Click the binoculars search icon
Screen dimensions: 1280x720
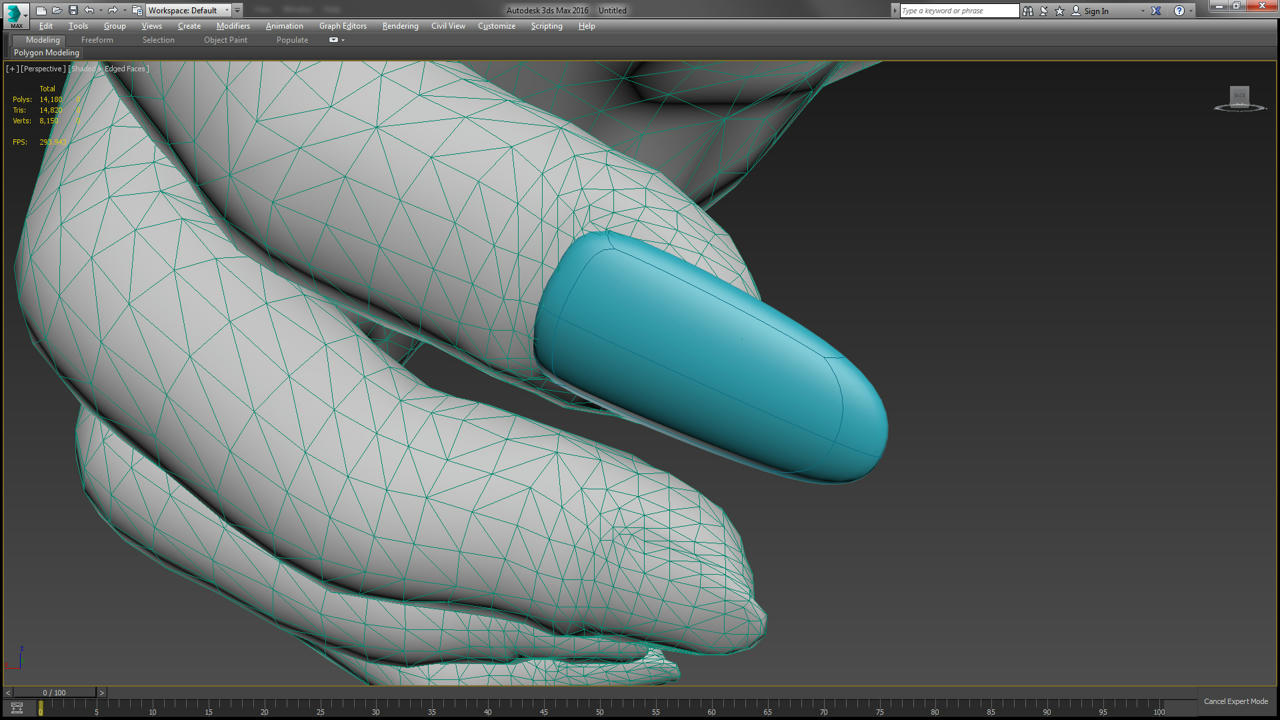tap(1028, 10)
